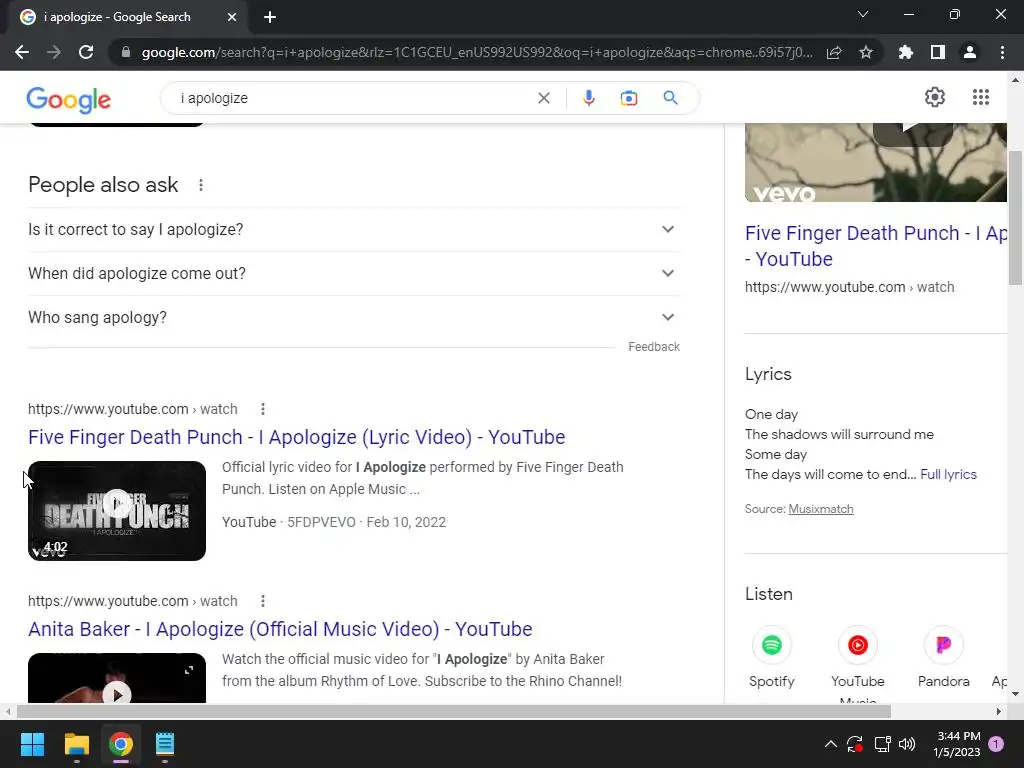
Task: Open the Chrome three-dot menu
Action: (1002, 52)
